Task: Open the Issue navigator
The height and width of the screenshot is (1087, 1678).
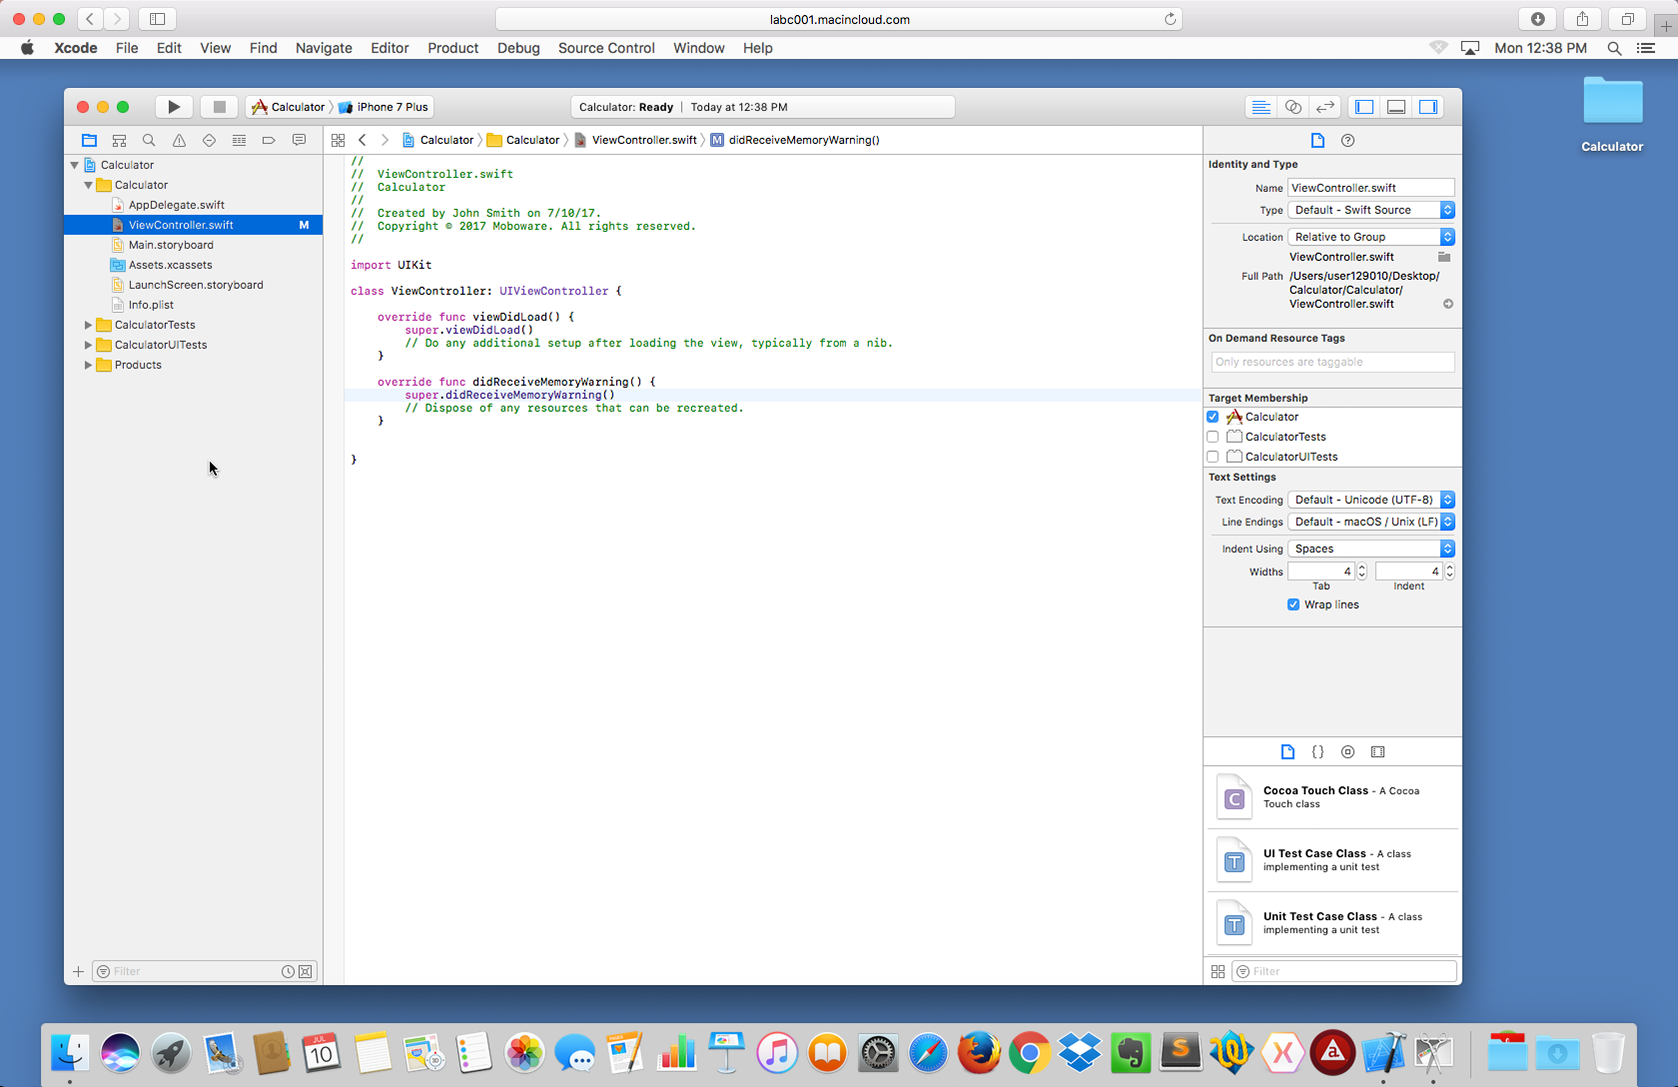Action: pos(179,141)
